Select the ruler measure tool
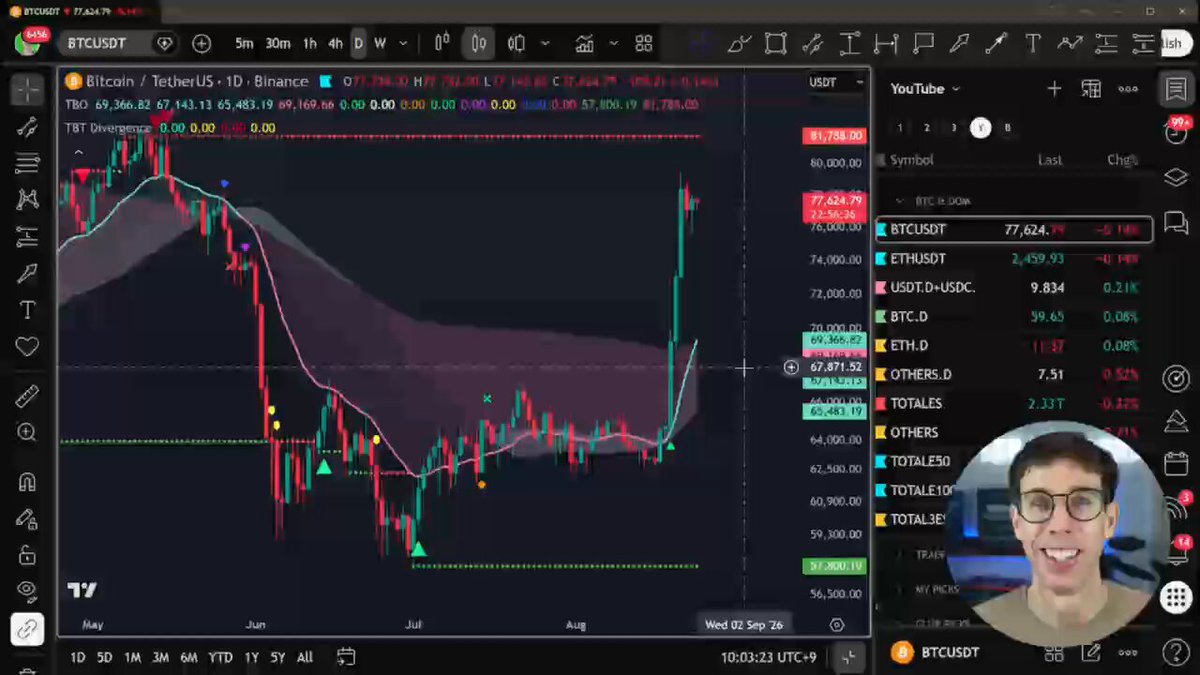Screen dimensions: 1200x675 tap(27, 396)
